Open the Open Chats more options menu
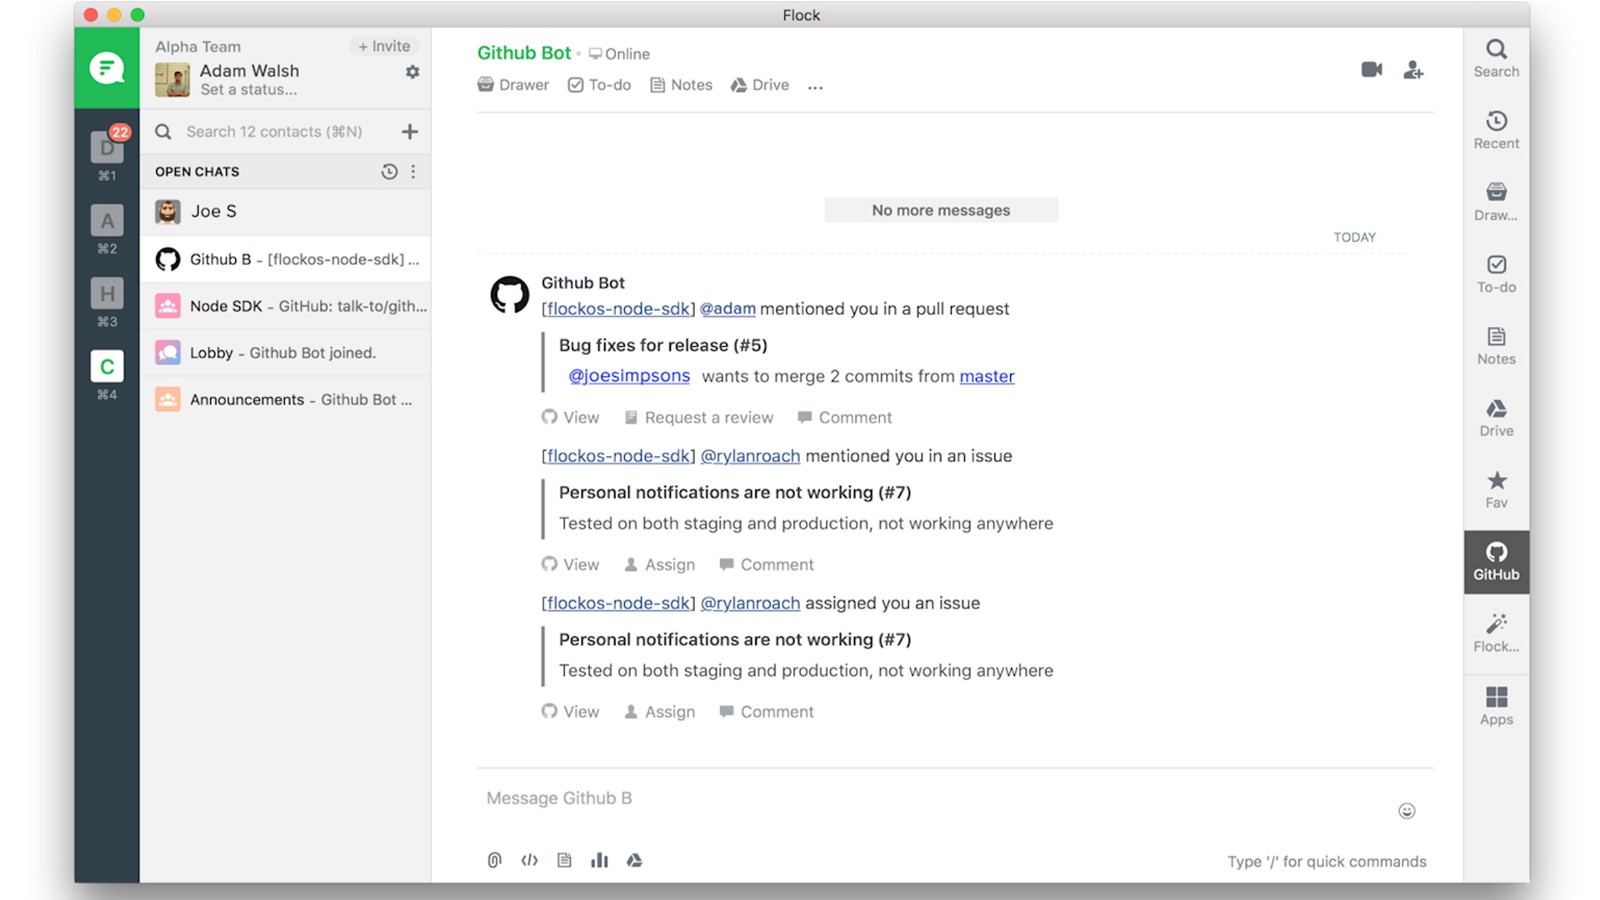This screenshot has height=900, width=1600. [413, 171]
